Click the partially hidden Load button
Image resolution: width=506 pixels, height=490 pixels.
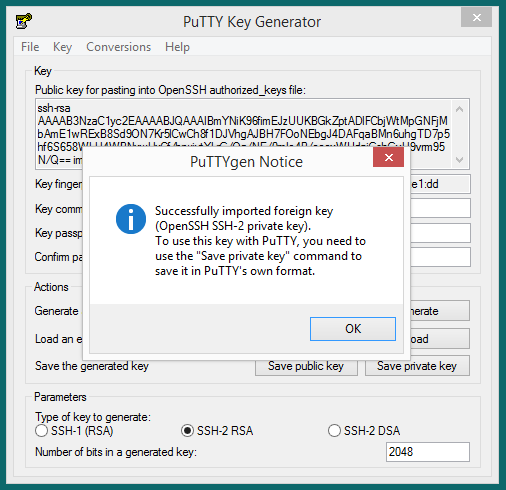440,339
